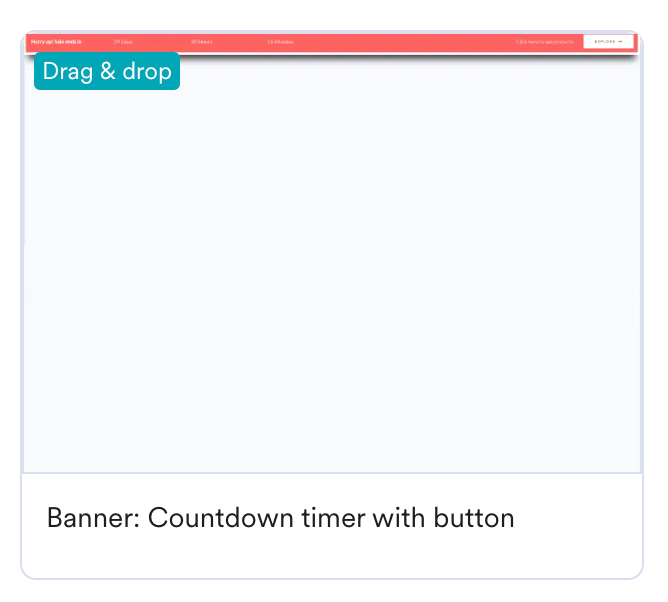Select the 29 Days countdown value
This screenshot has width=668, height=602.
[123, 42]
